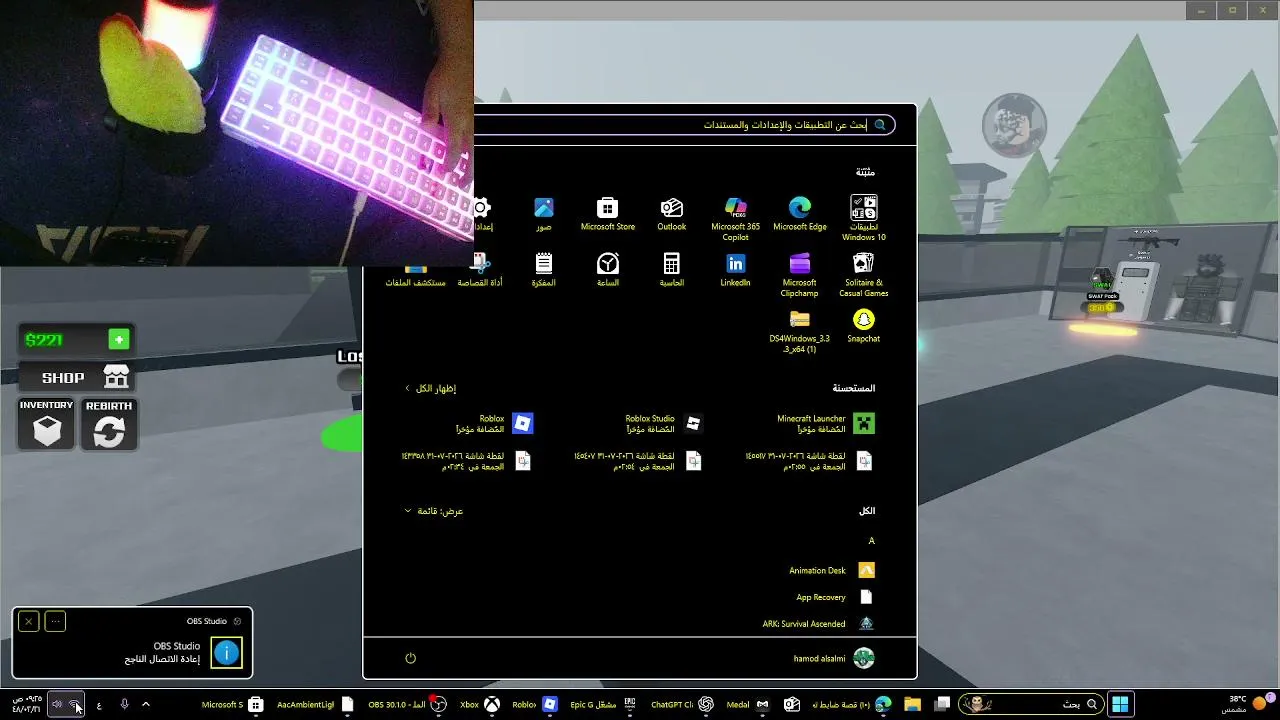Switch to Roblox window on taskbar

pyautogui.click(x=534, y=704)
